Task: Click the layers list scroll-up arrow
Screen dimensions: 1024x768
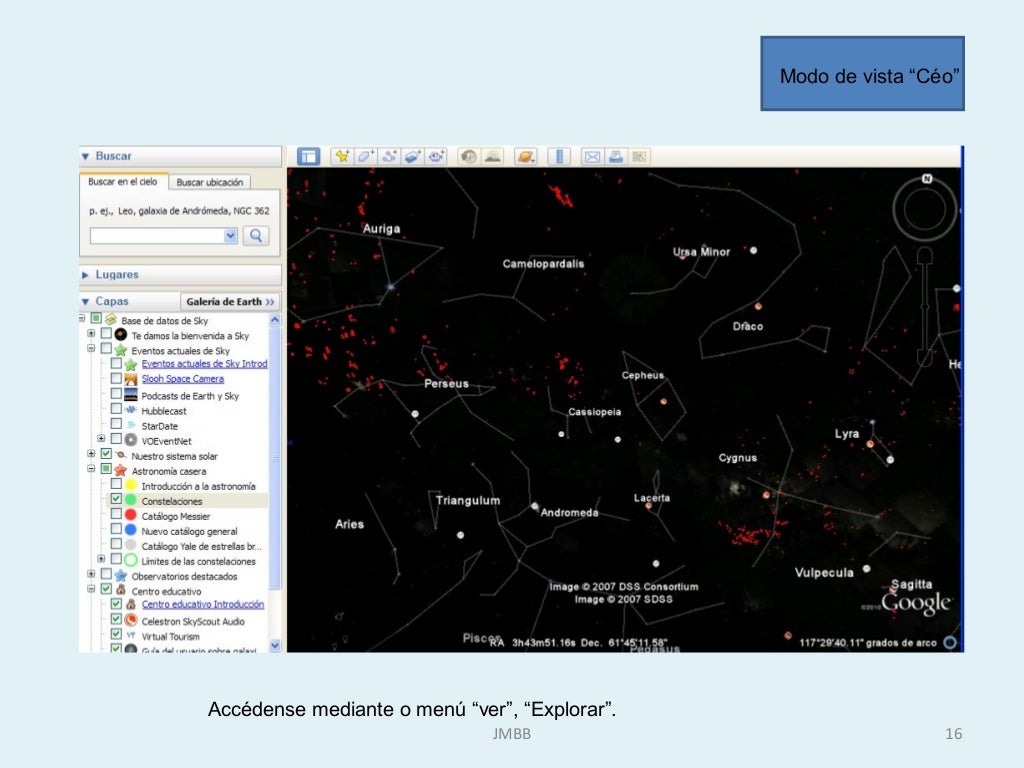Action: [x=274, y=320]
